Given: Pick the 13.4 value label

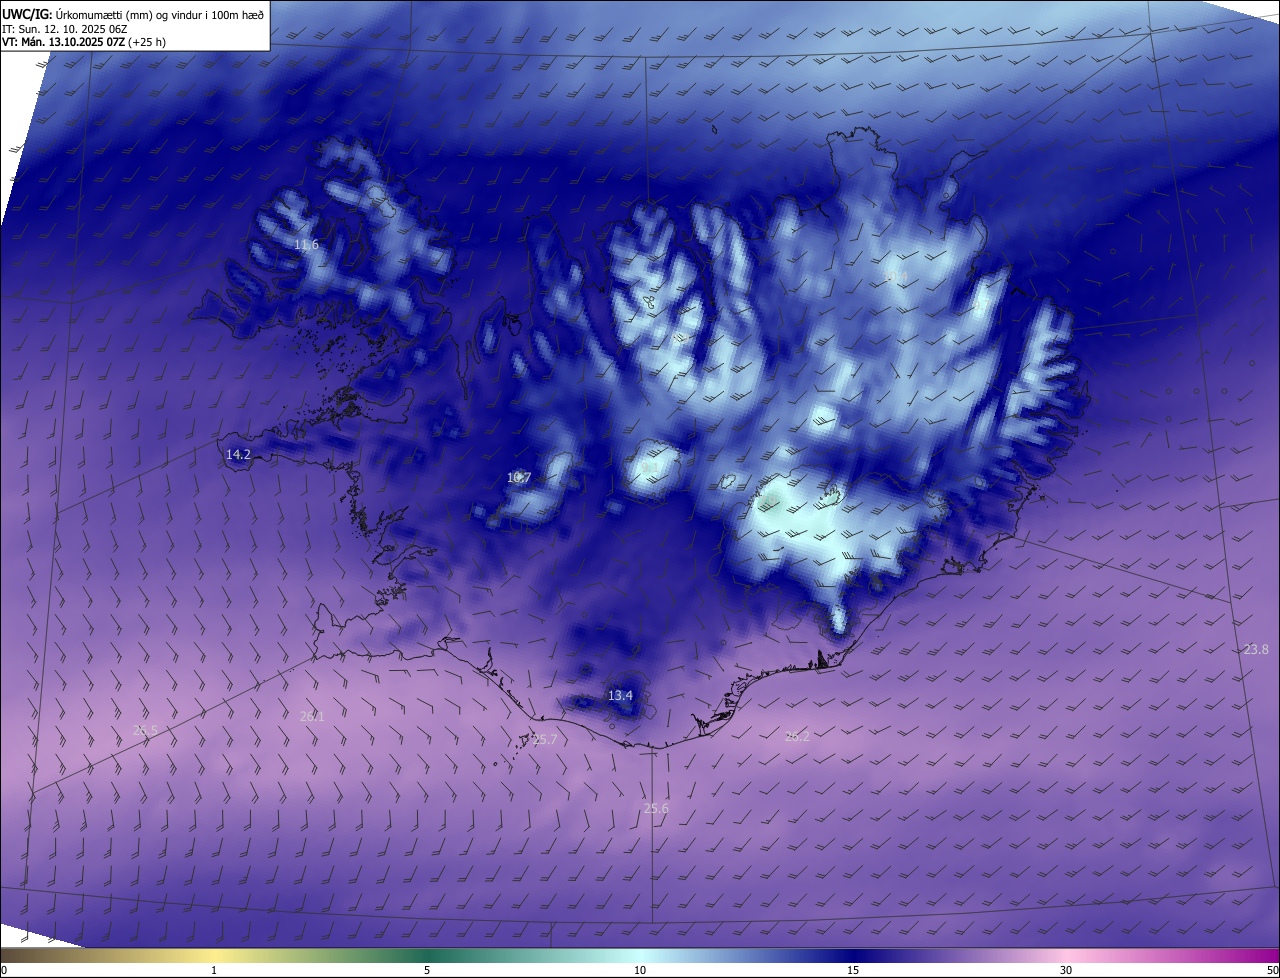Looking at the screenshot, I should tap(620, 695).
